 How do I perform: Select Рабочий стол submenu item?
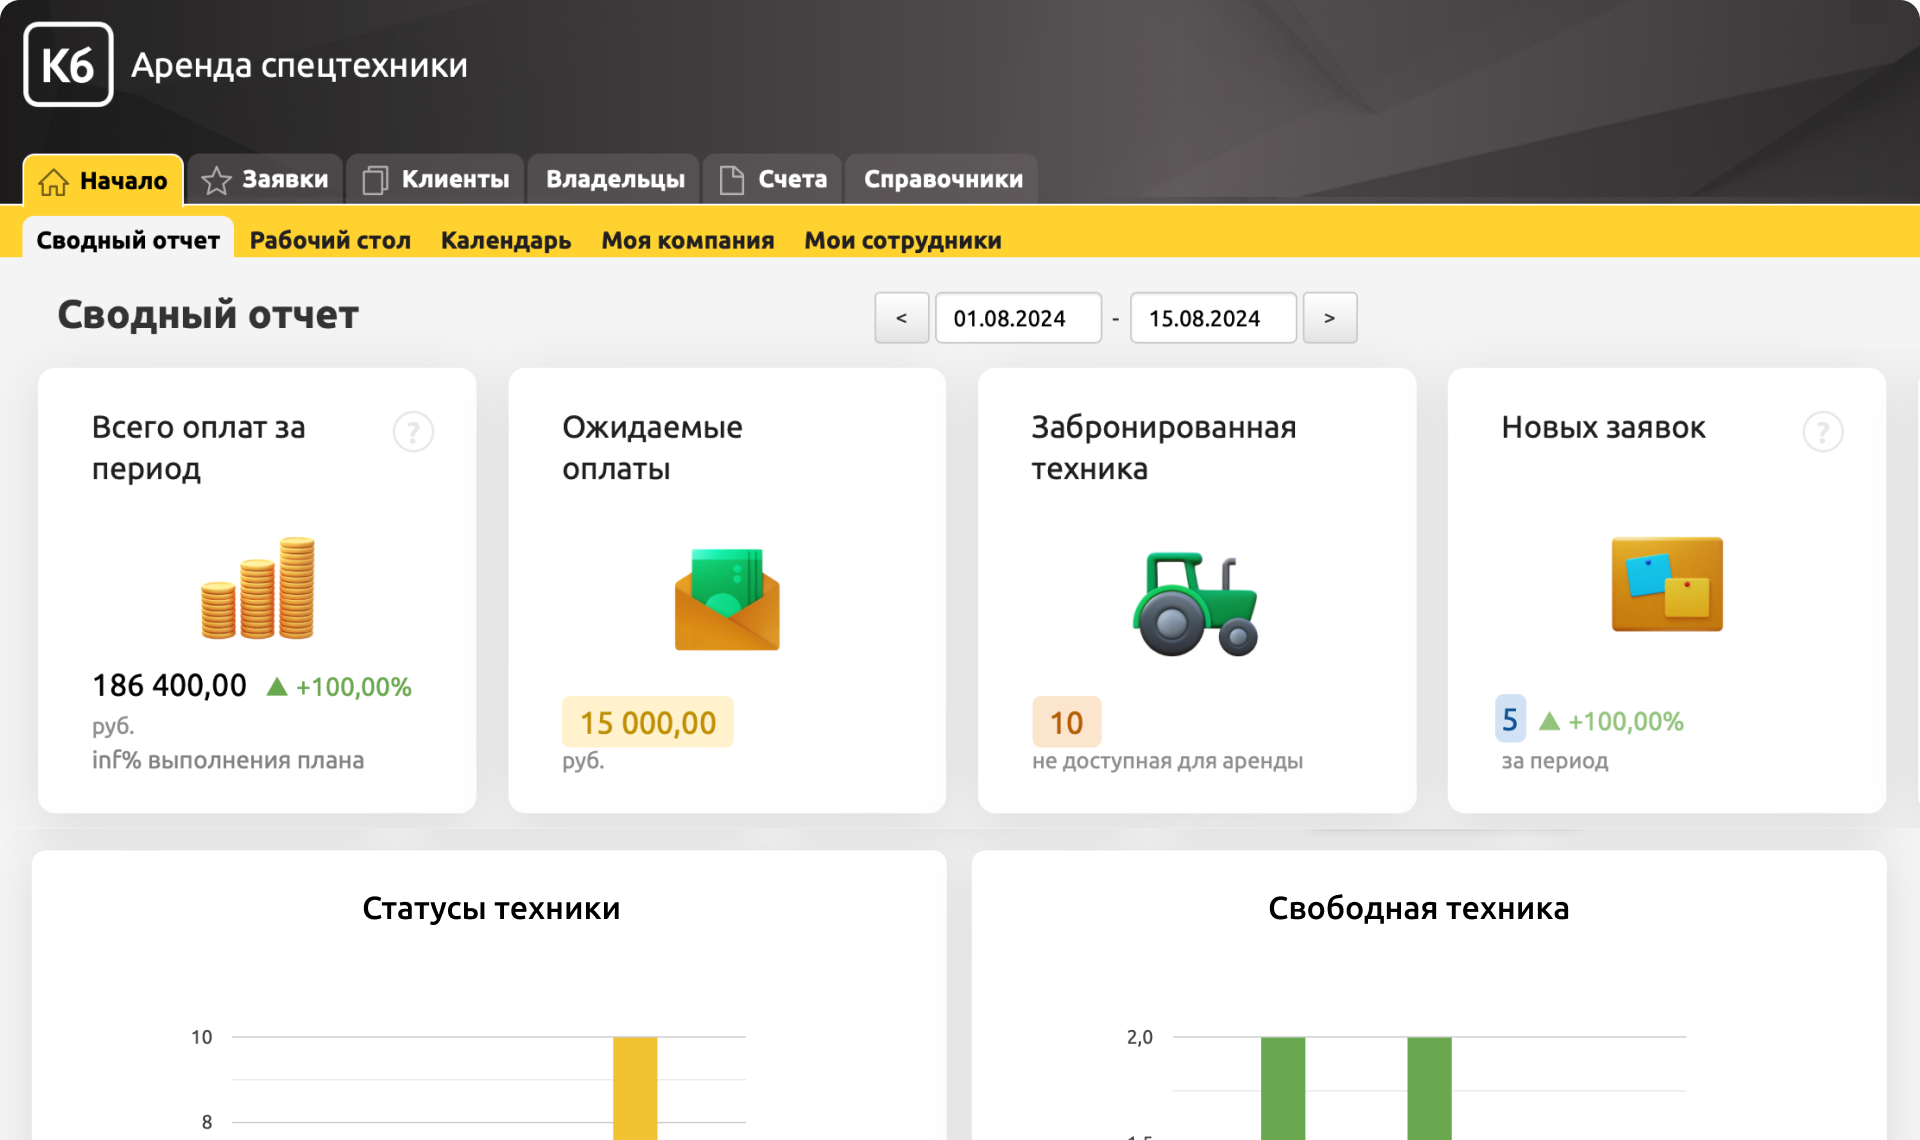[330, 241]
